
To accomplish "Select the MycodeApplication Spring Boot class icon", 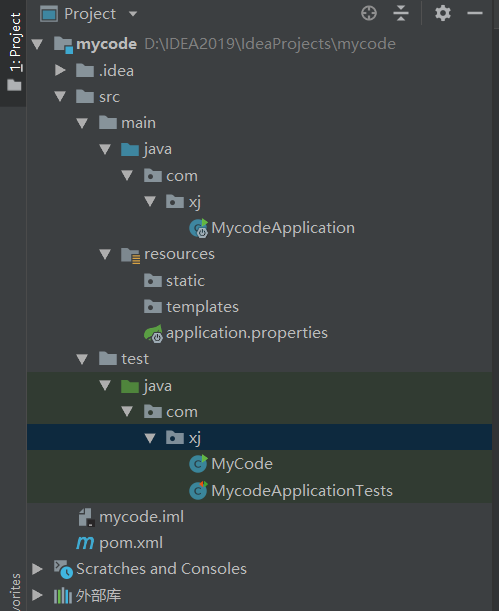I will pos(199,228).
